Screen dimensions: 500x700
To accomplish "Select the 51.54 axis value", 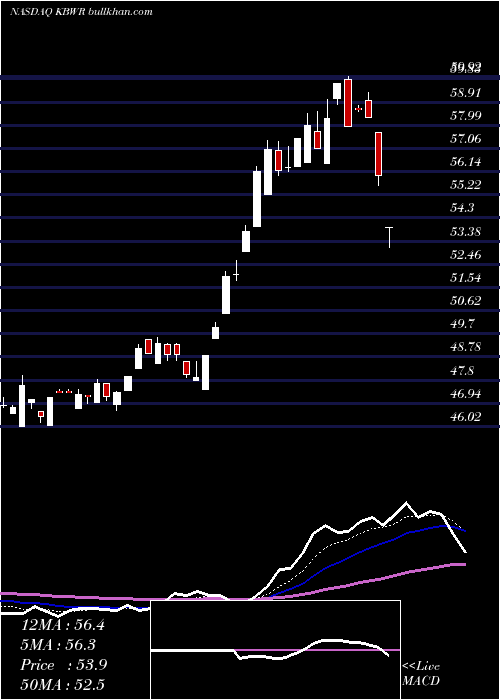I will [x=466, y=278].
